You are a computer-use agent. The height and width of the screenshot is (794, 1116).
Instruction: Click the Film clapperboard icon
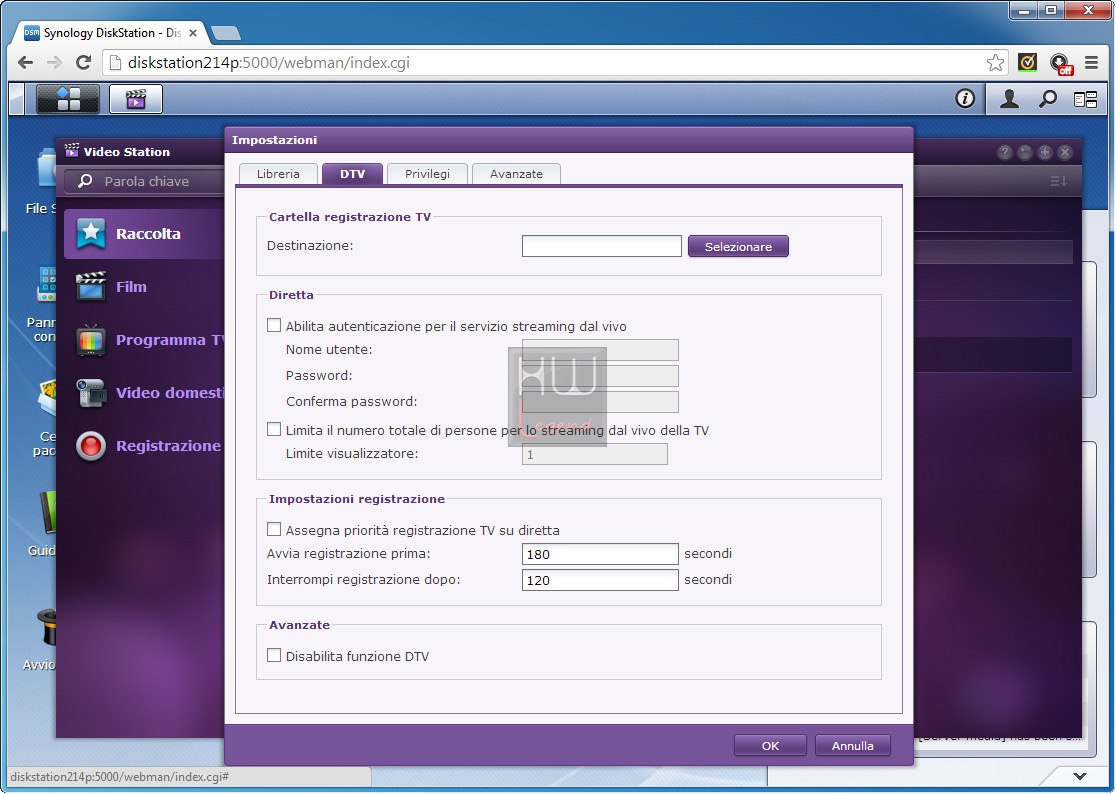tap(91, 287)
